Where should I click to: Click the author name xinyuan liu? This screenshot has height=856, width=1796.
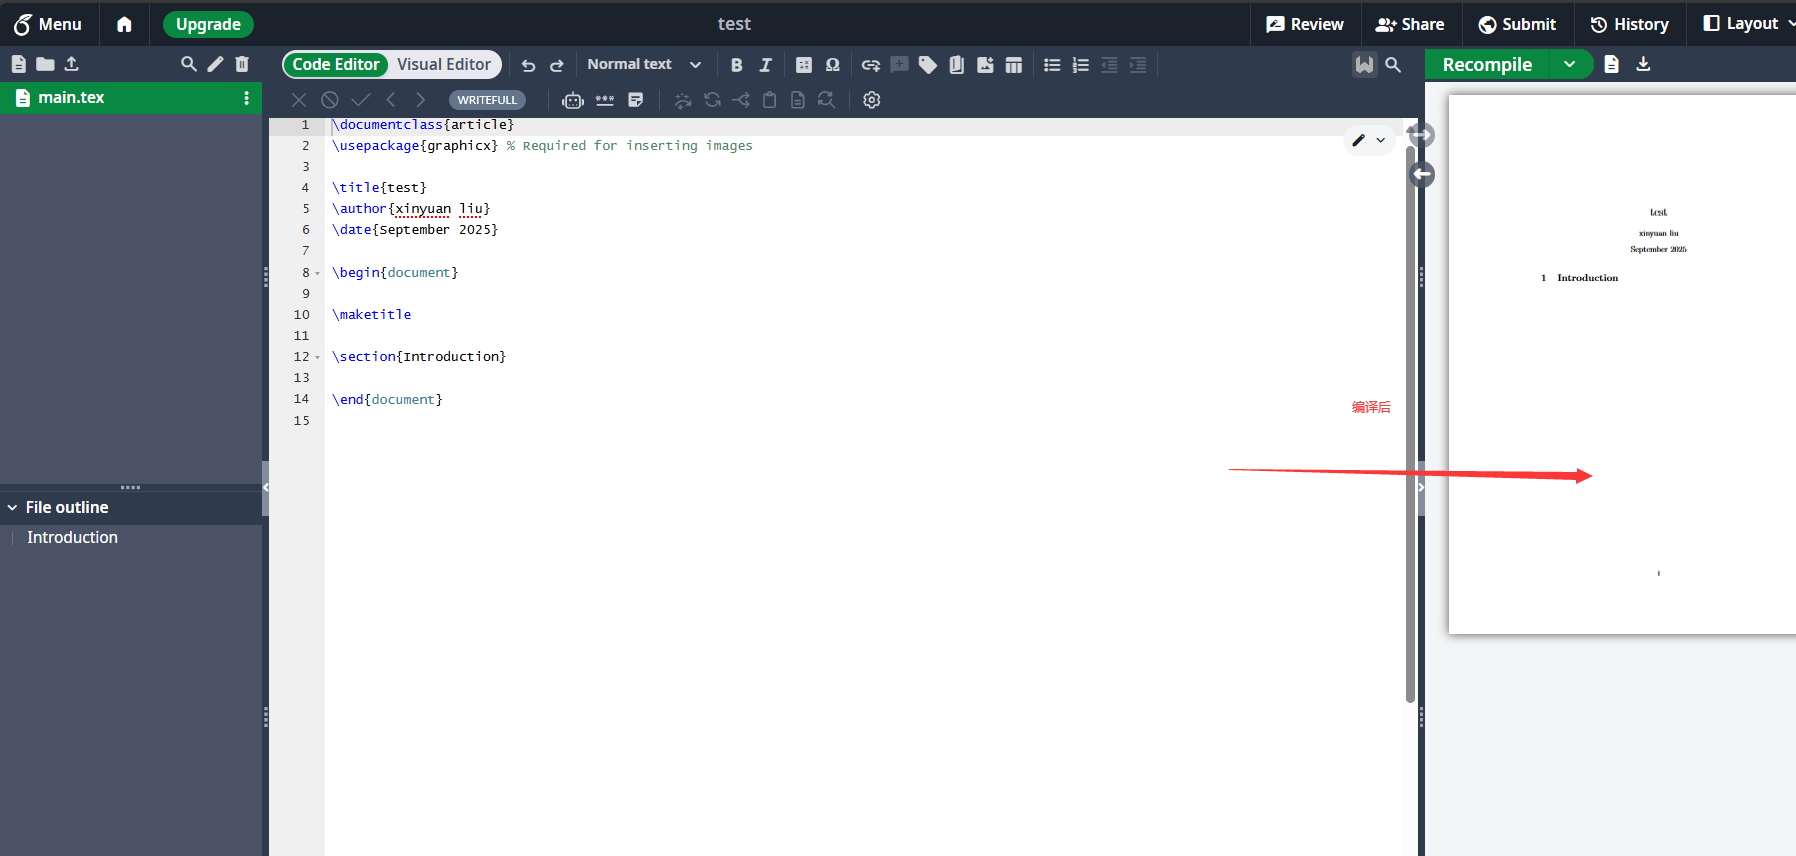pyautogui.click(x=441, y=209)
